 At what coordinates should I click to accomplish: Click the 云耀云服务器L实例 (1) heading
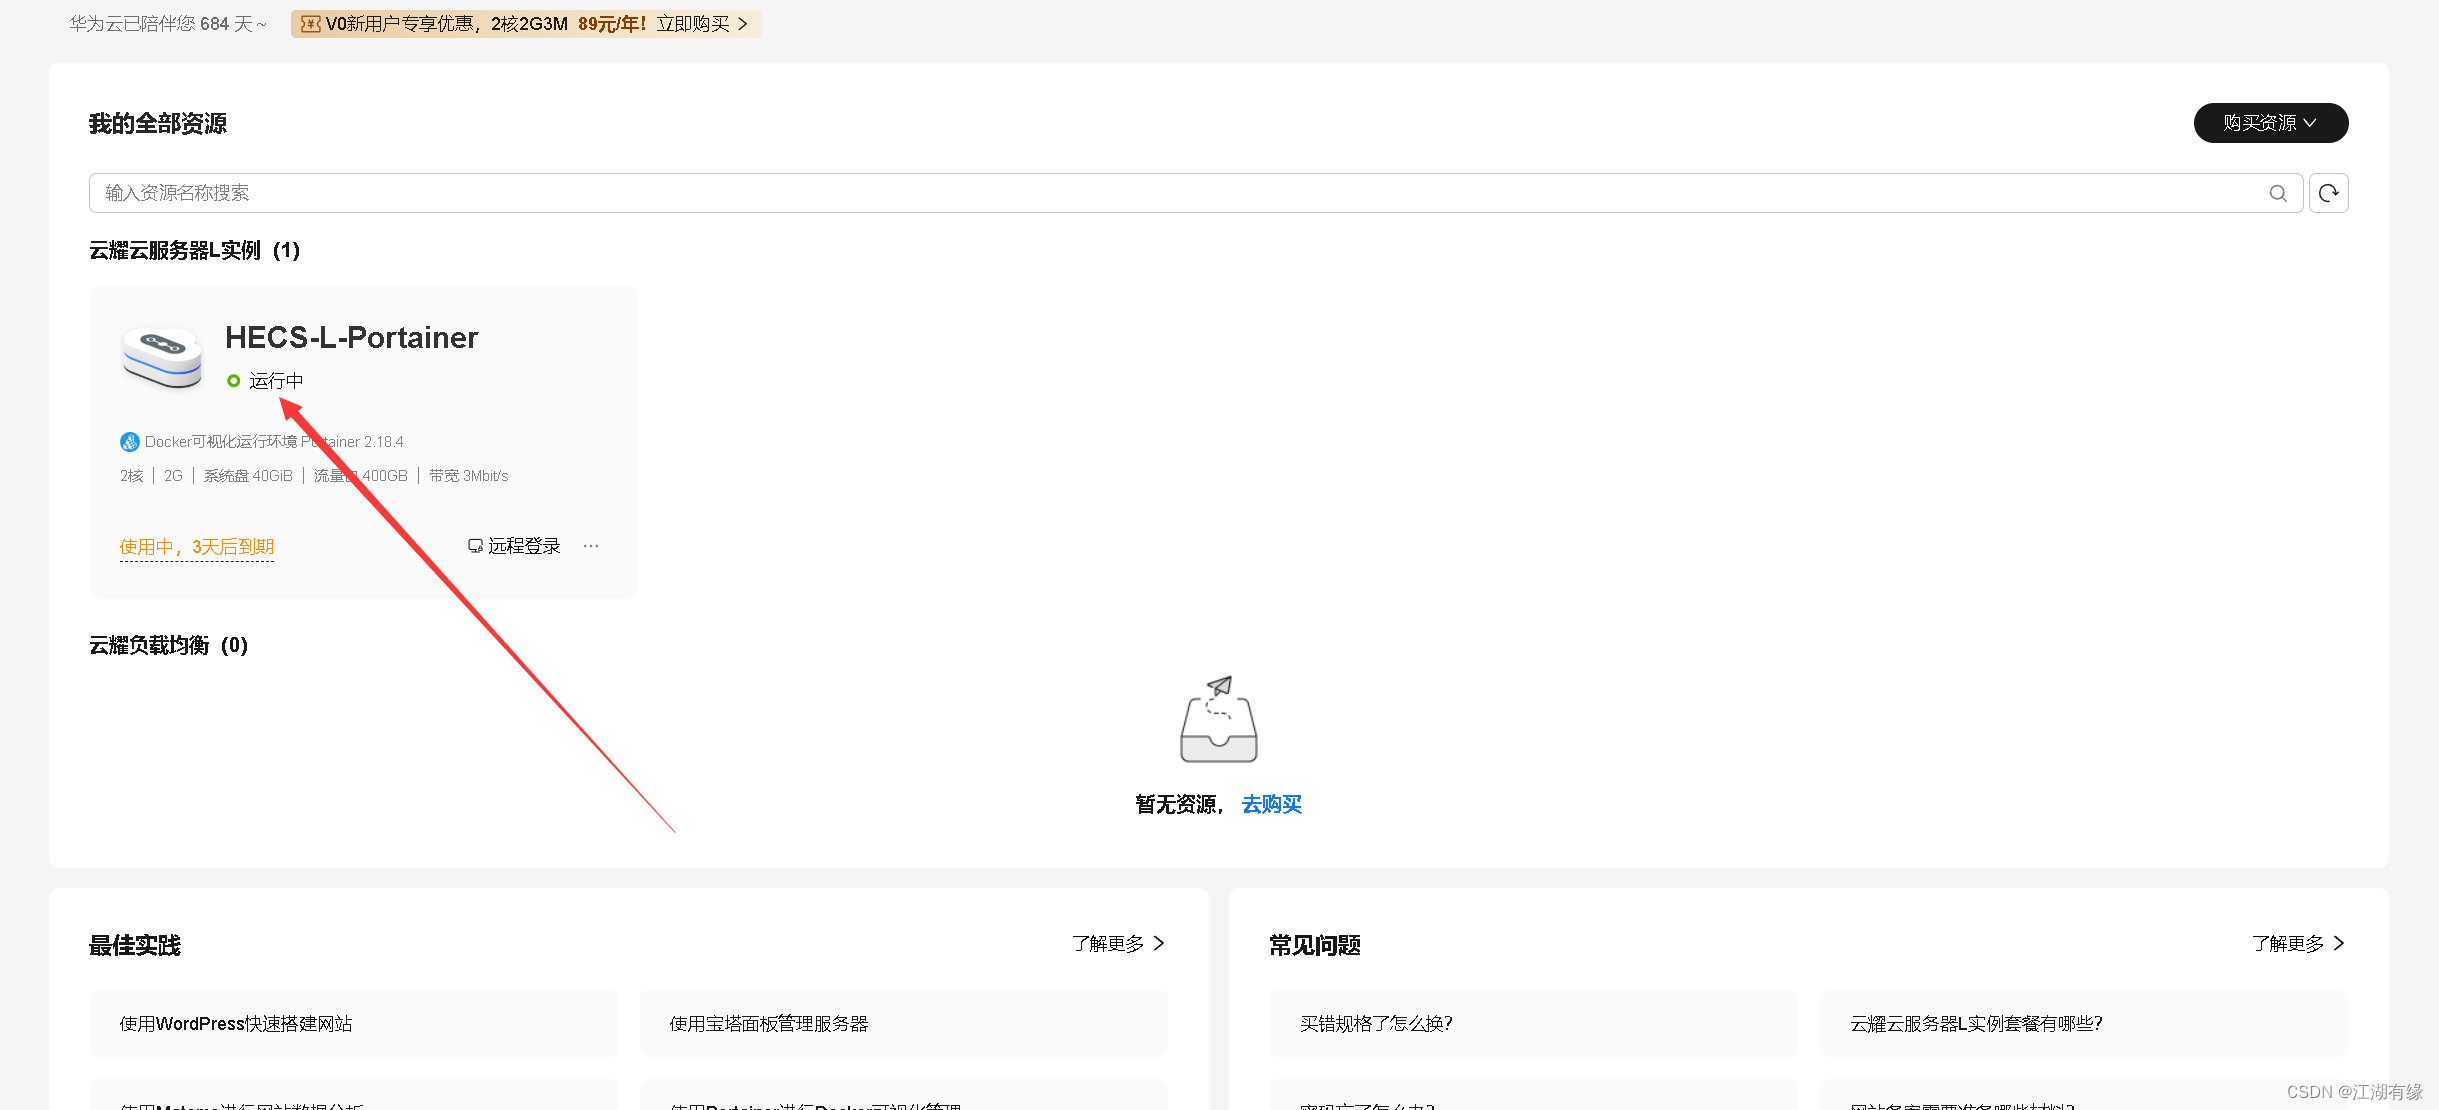coord(195,251)
